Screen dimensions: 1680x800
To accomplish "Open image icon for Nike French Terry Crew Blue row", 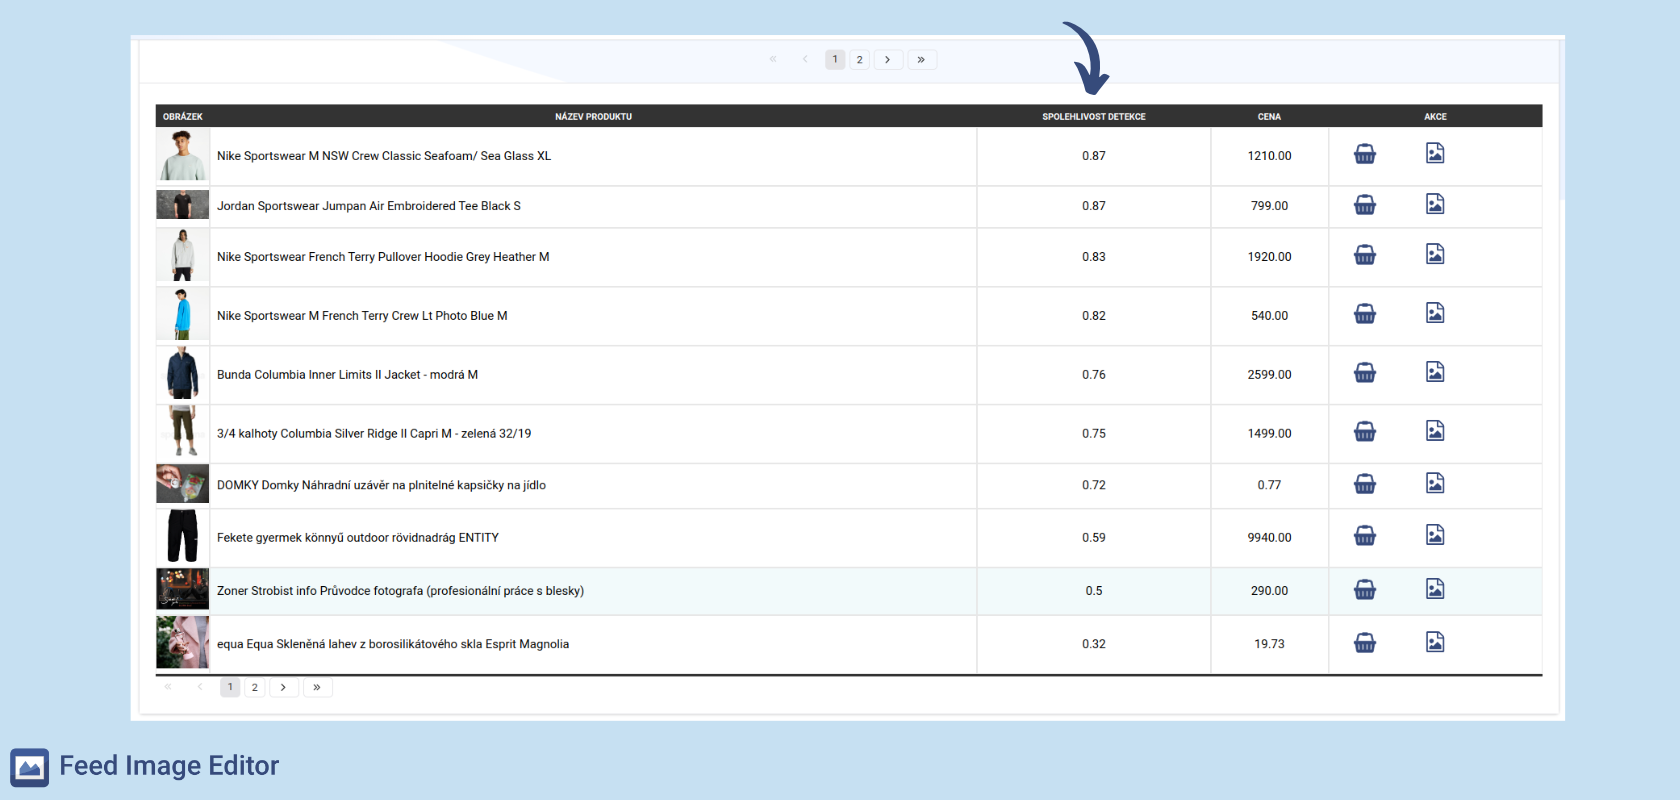I will (x=1435, y=313).
